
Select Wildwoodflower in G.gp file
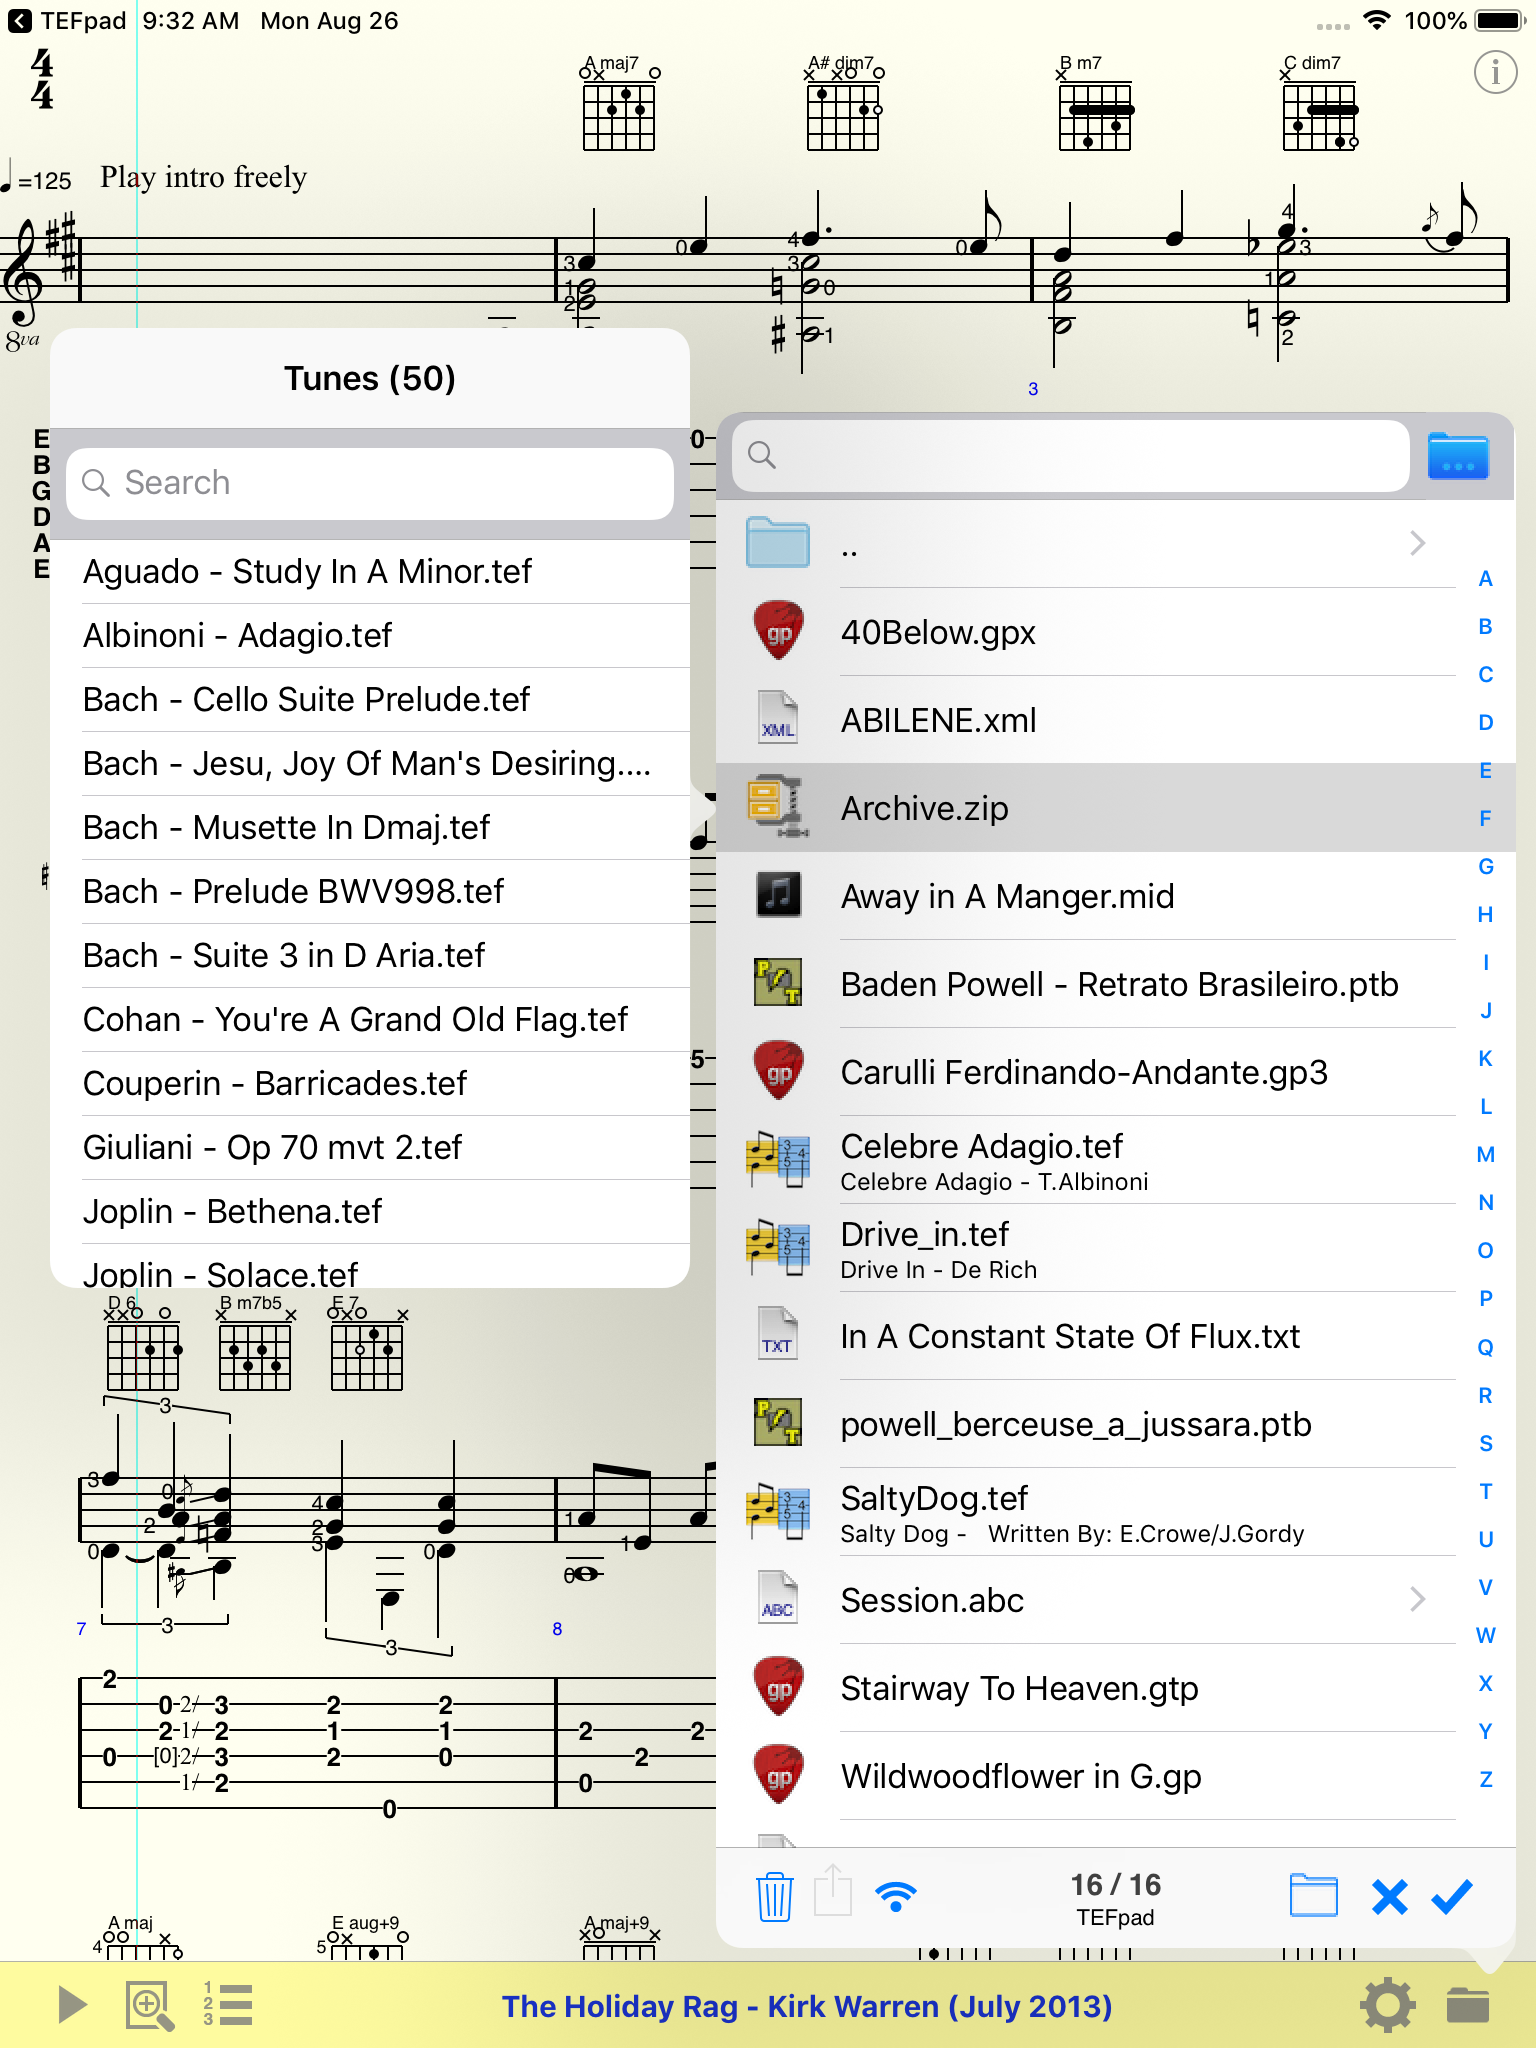point(1086,1776)
